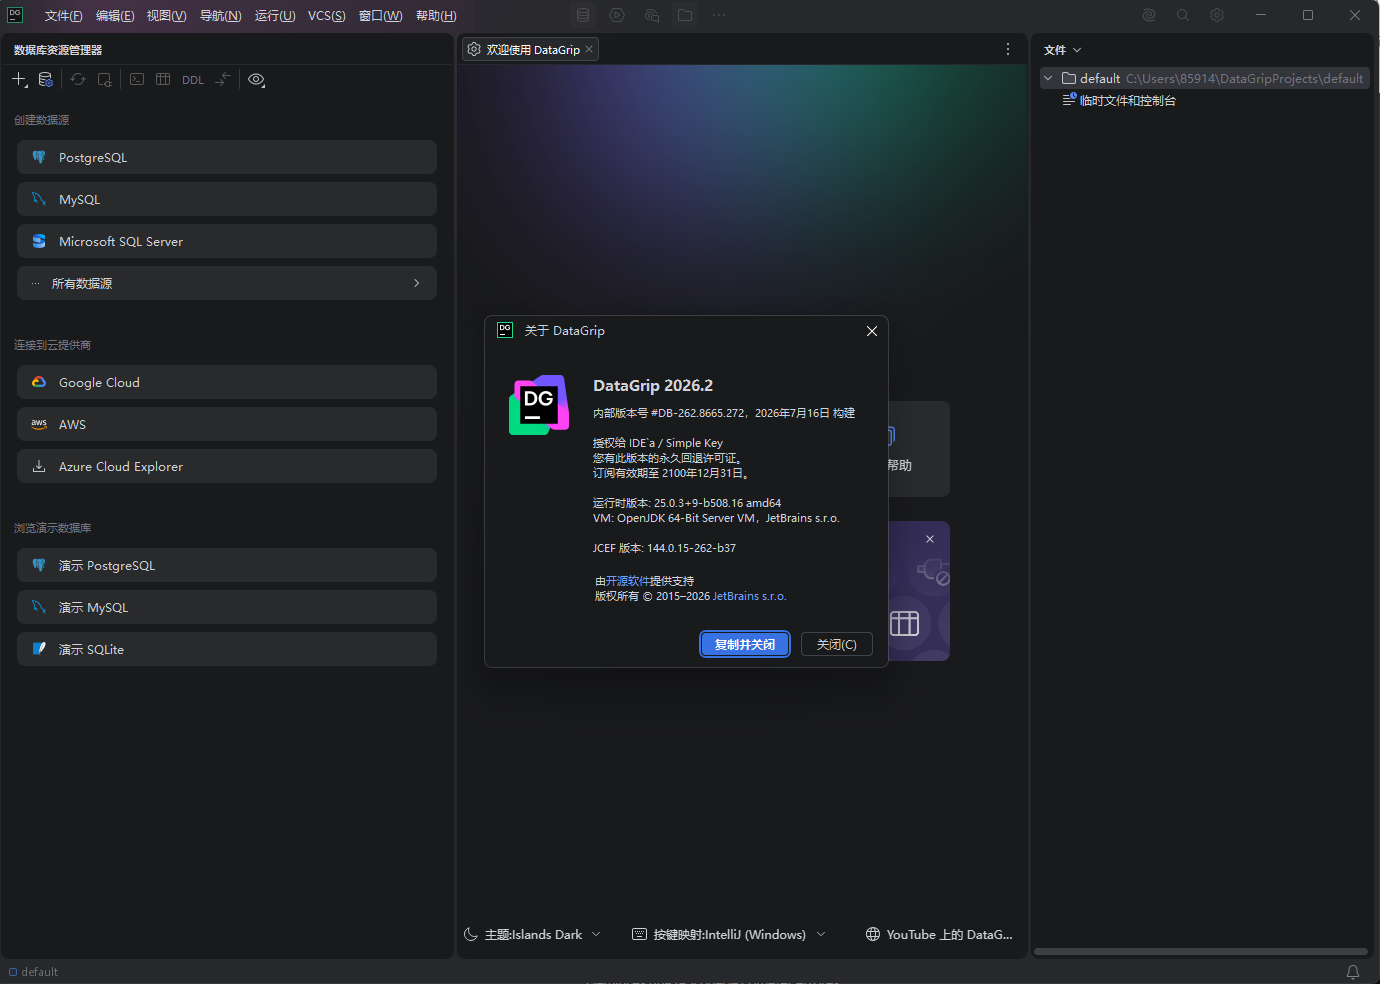Click the AI assistant swirl icon
Screen dimensions: 1380x984
click(x=1149, y=15)
